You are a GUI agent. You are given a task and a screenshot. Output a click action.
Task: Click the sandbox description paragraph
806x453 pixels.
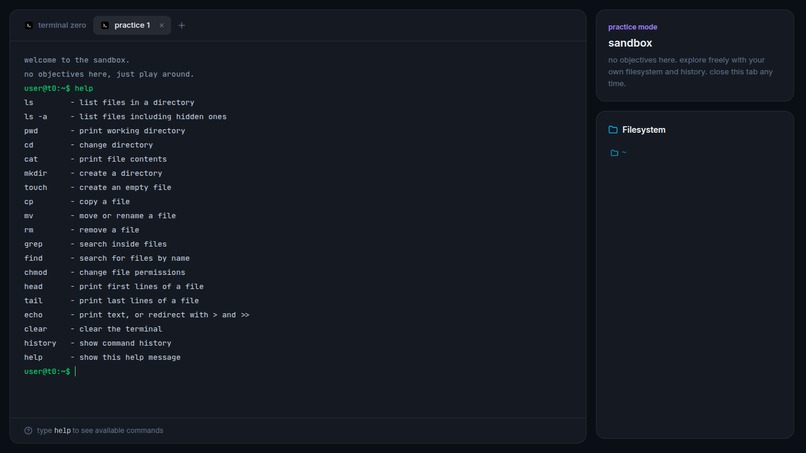[x=690, y=71]
